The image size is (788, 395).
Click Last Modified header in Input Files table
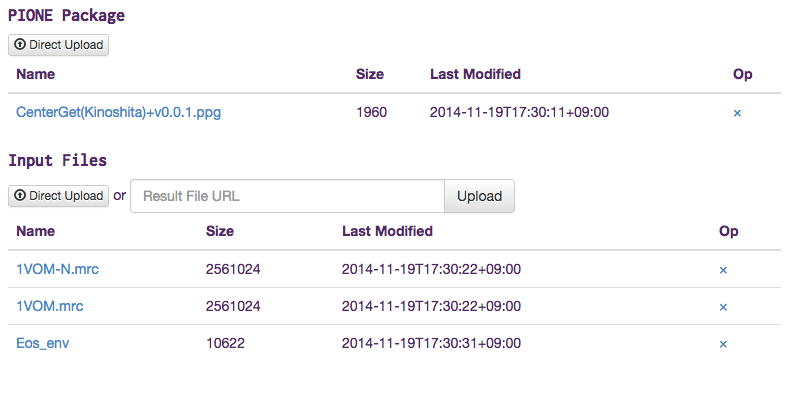pyautogui.click(x=387, y=231)
